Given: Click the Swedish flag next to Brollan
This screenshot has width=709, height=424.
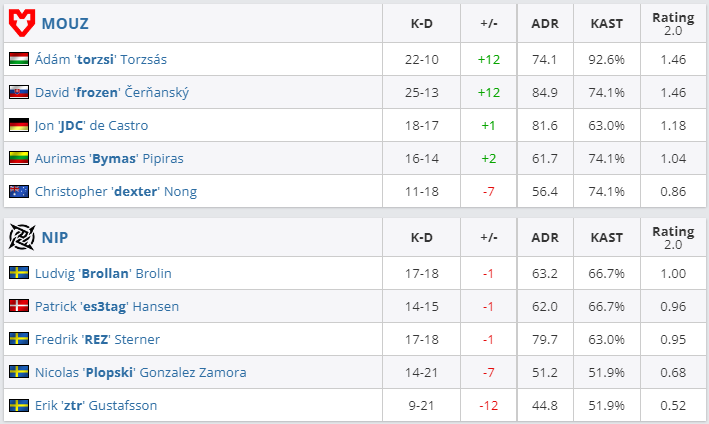Looking at the screenshot, I should click(19, 273).
